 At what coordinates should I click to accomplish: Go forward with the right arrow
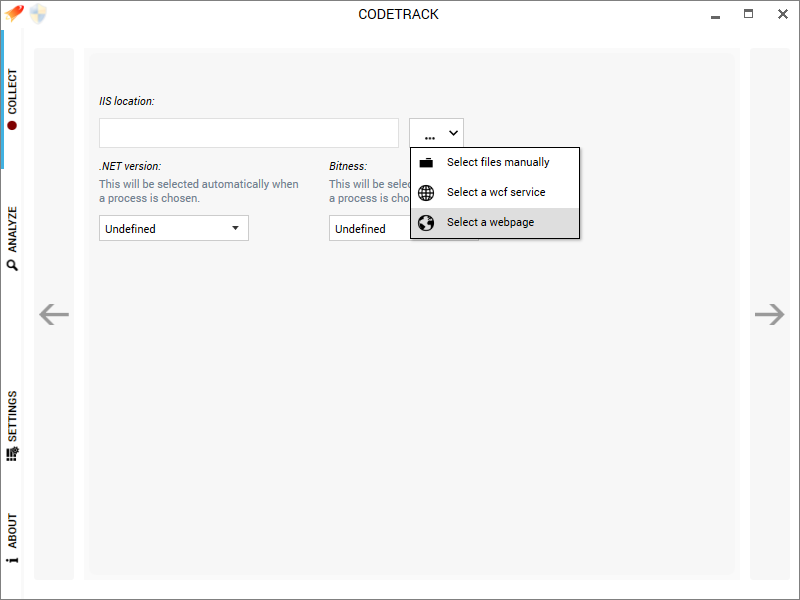[769, 314]
